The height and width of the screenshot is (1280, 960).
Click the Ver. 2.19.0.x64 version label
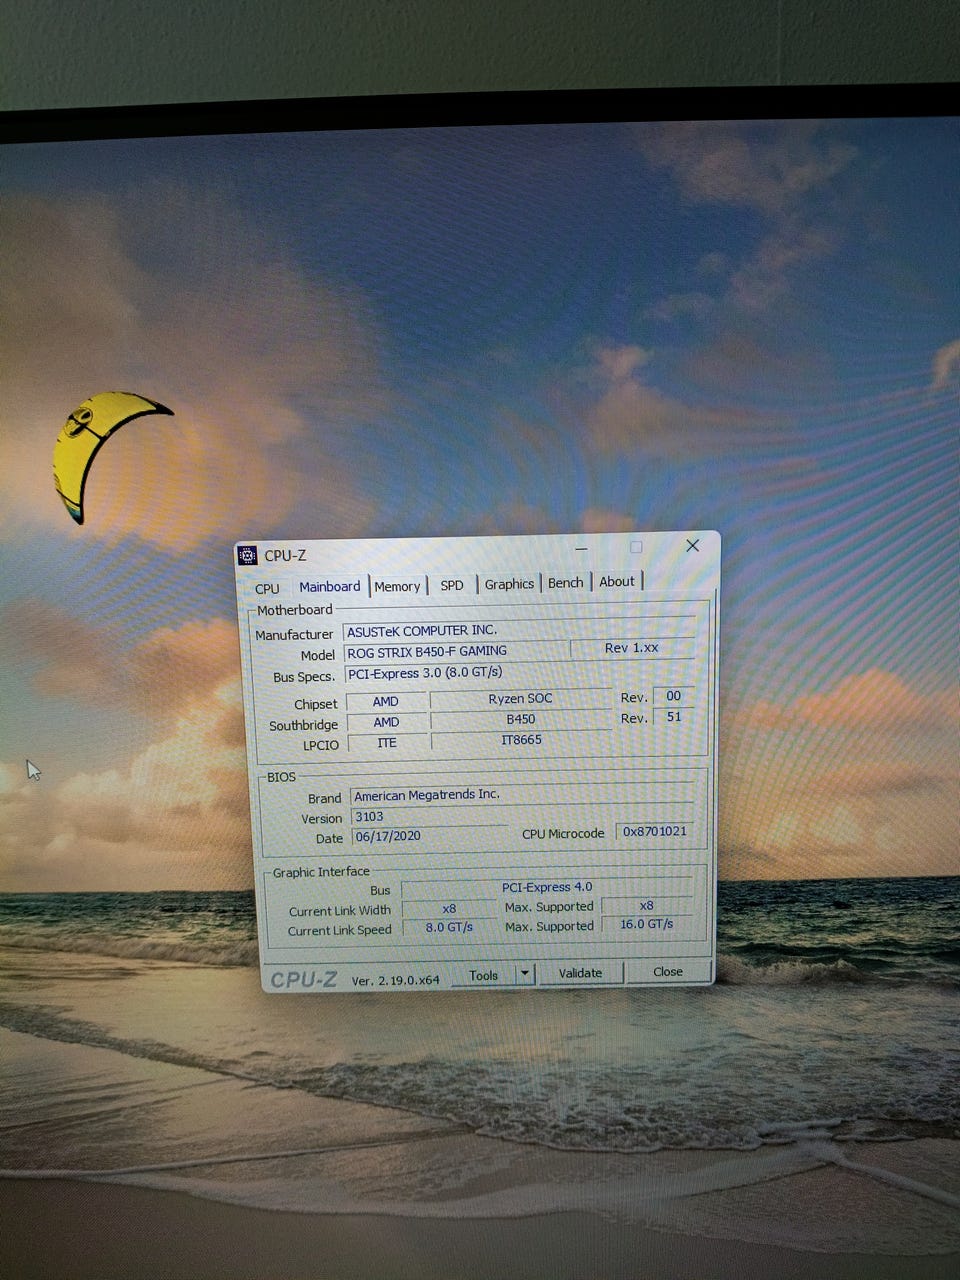pos(395,981)
